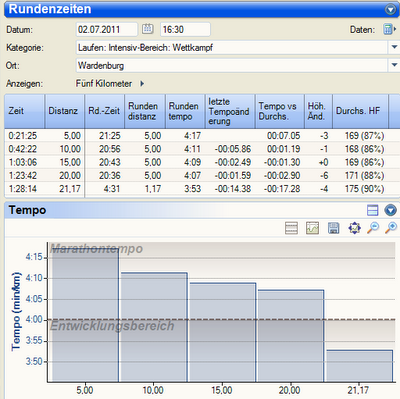Save the Tempo chart image
400x399 pixels.
coord(333,228)
